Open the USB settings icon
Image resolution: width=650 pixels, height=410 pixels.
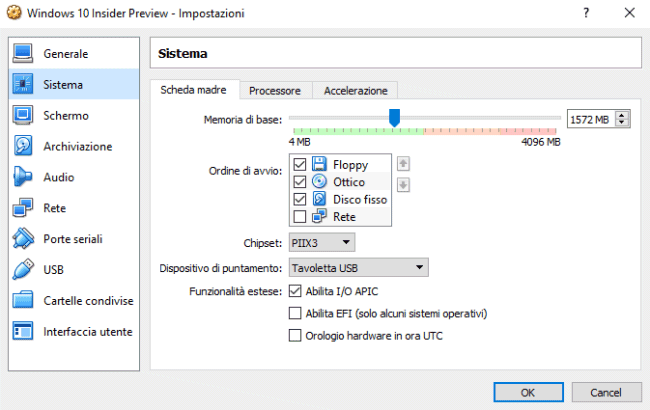(x=23, y=270)
